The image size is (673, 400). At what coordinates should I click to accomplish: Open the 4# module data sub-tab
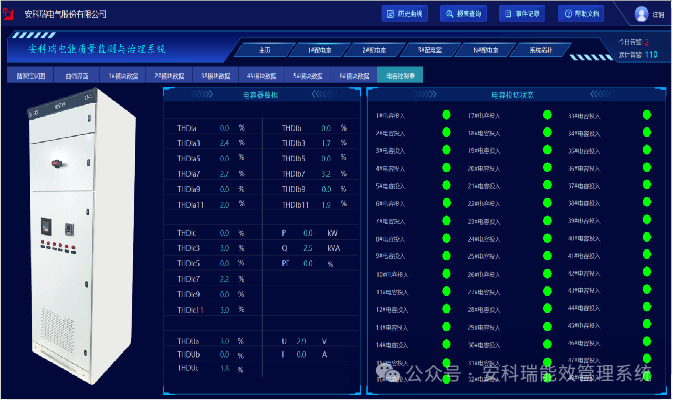(x=262, y=76)
